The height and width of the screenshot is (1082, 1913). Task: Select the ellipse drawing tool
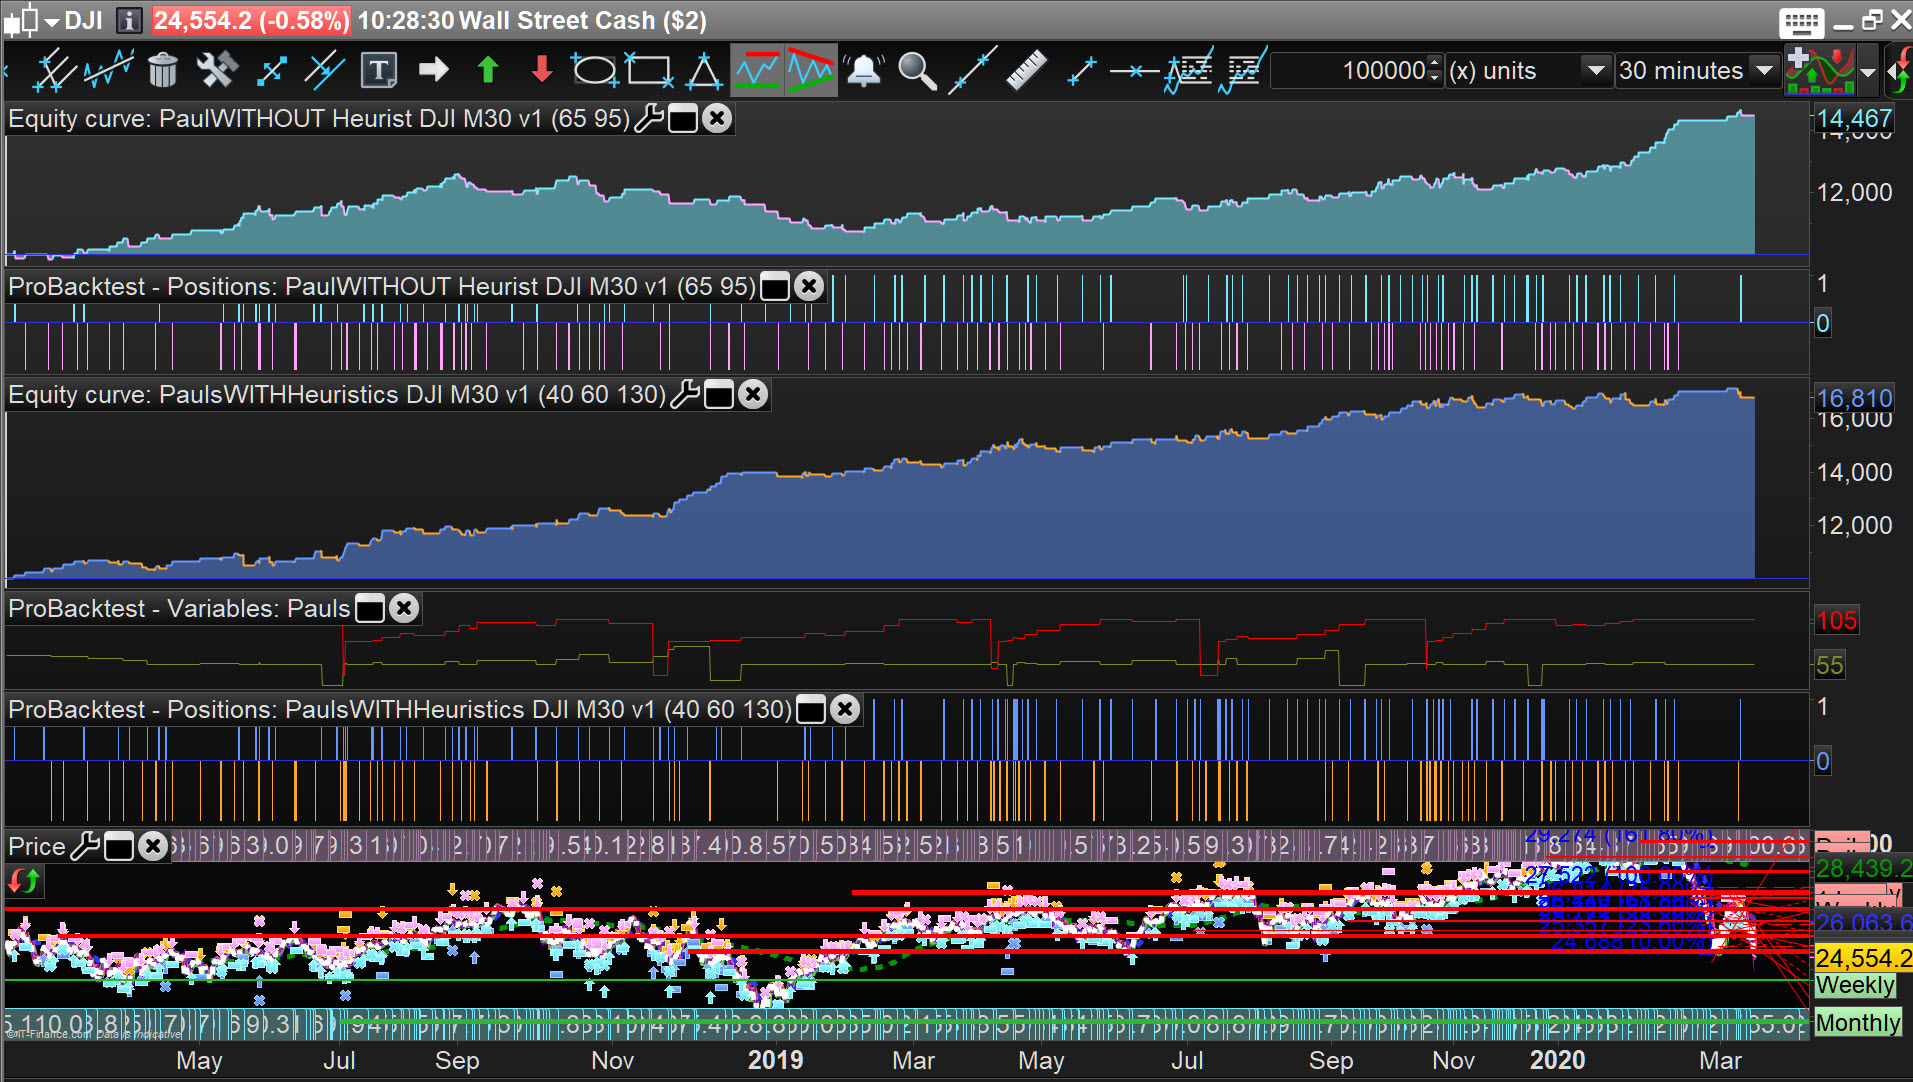(595, 70)
